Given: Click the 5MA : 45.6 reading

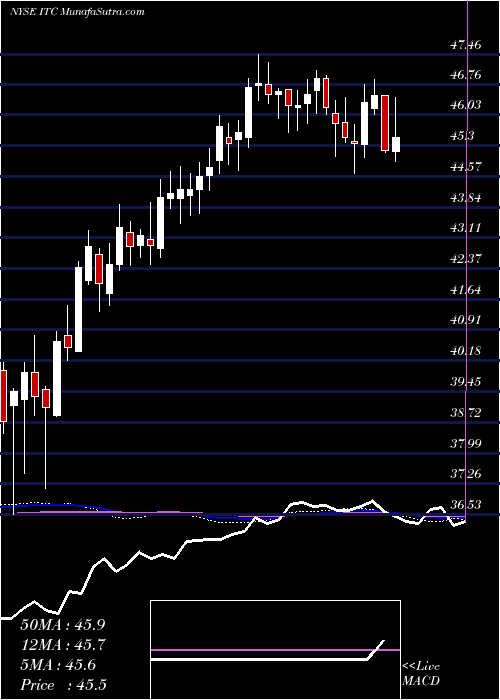Looking at the screenshot, I should click(58, 665).
